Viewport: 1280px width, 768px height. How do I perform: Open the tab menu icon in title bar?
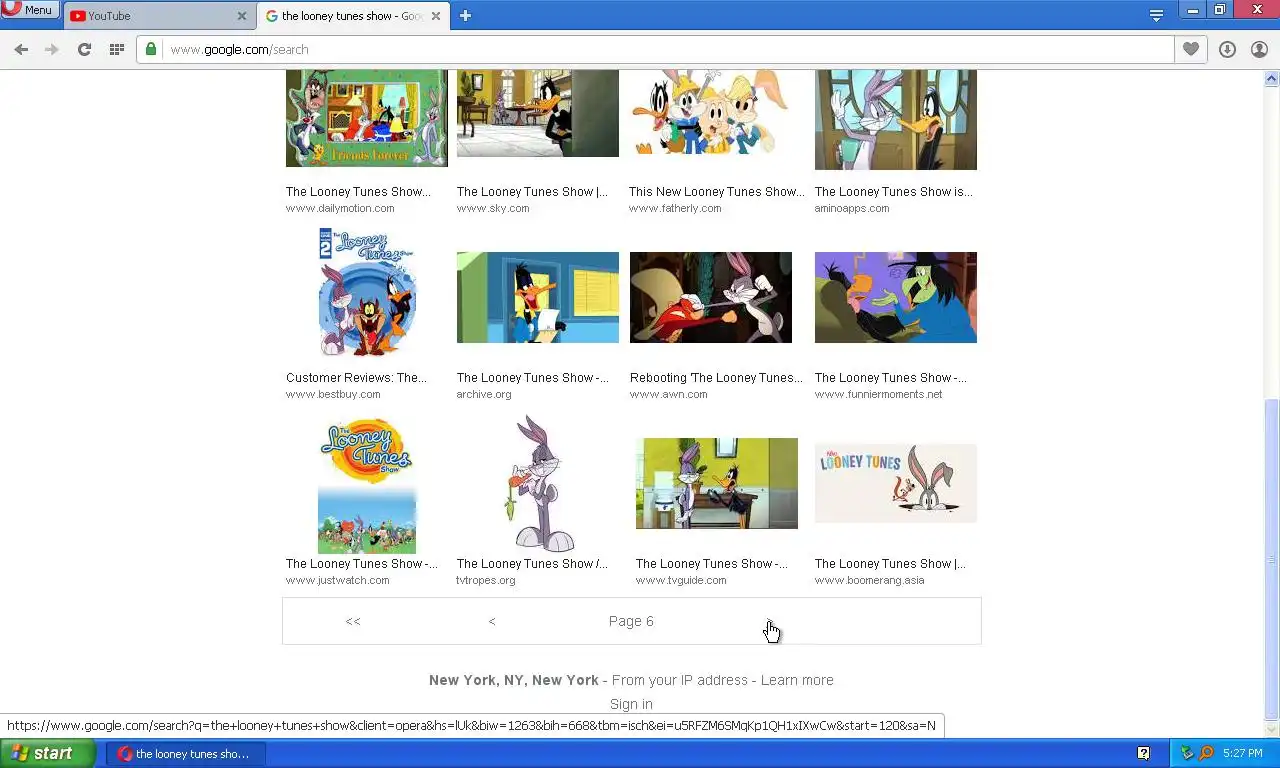coord(1156,15)
